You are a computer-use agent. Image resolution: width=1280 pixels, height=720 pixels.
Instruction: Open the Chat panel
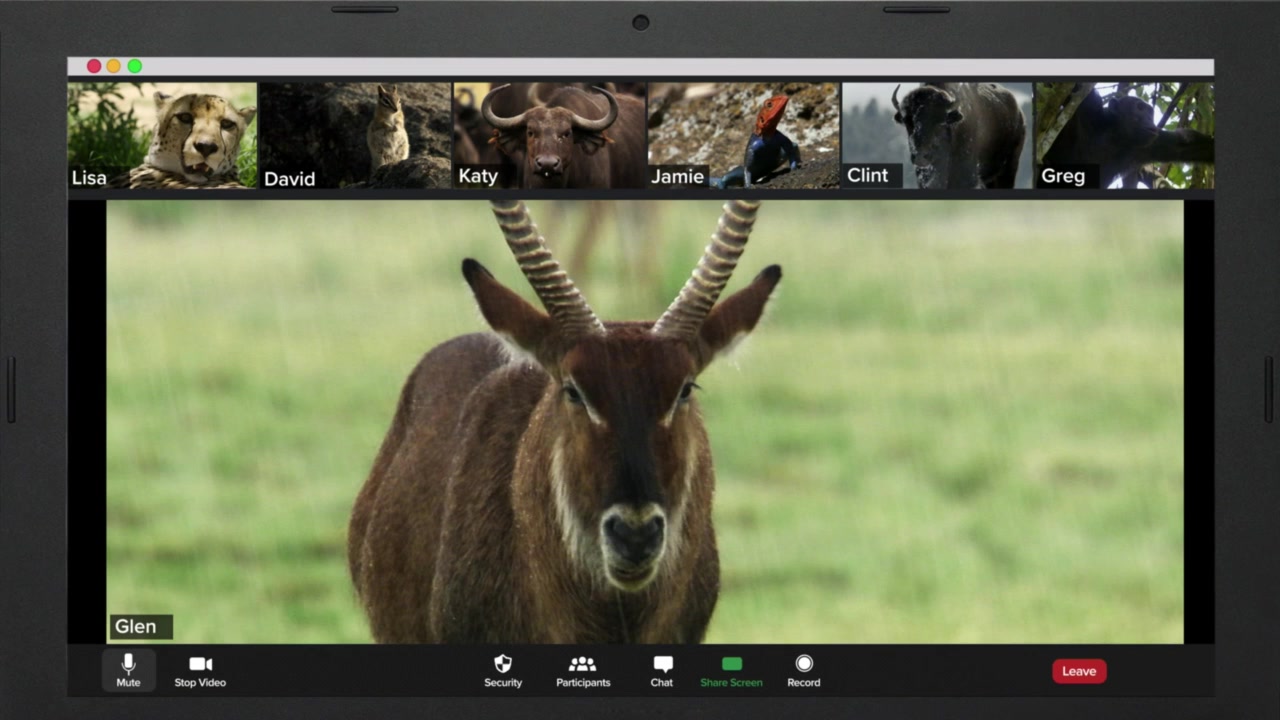tap(662, 670)
